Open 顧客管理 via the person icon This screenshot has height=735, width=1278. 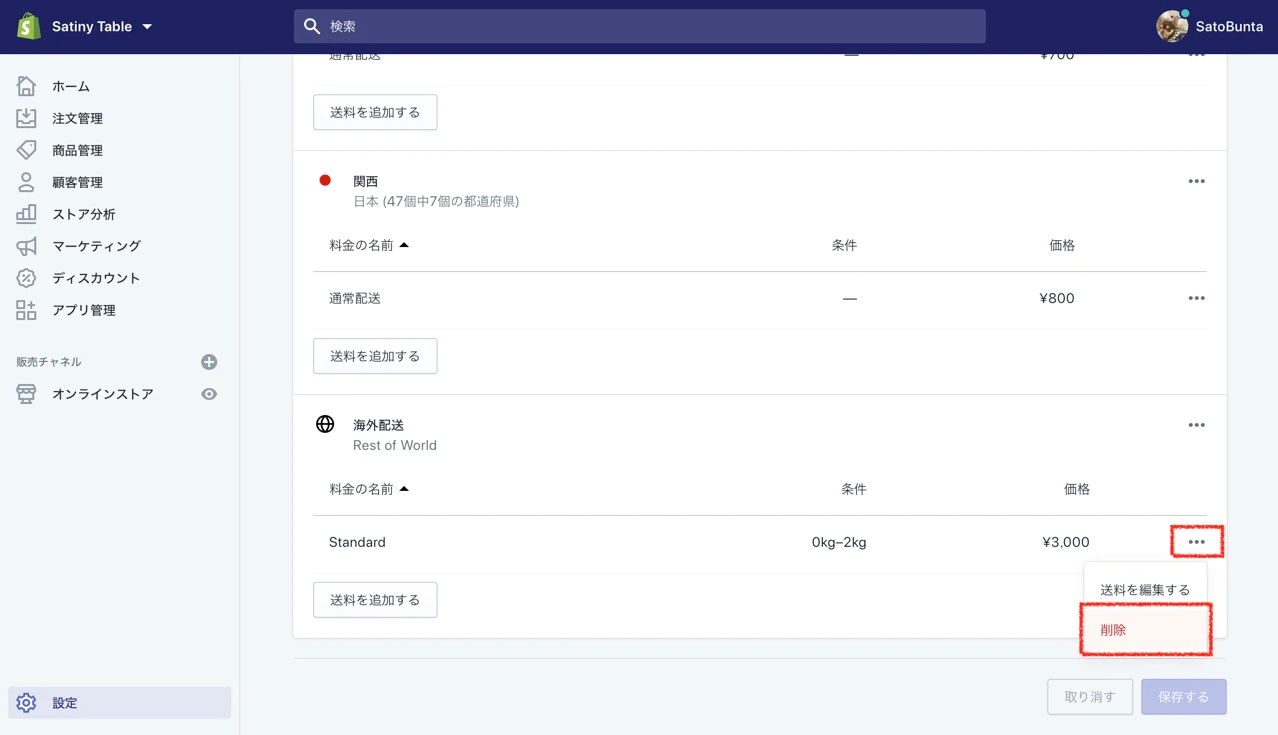26,182
